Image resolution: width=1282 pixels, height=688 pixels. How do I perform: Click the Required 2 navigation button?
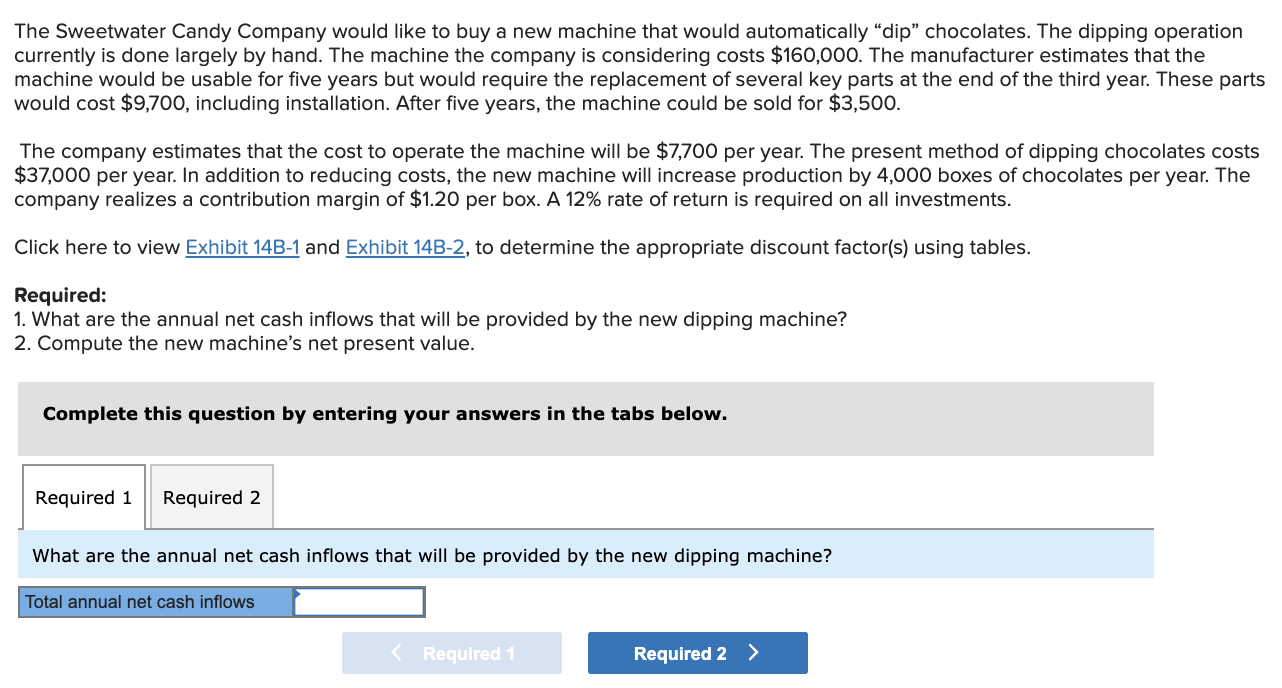point(697,652)
